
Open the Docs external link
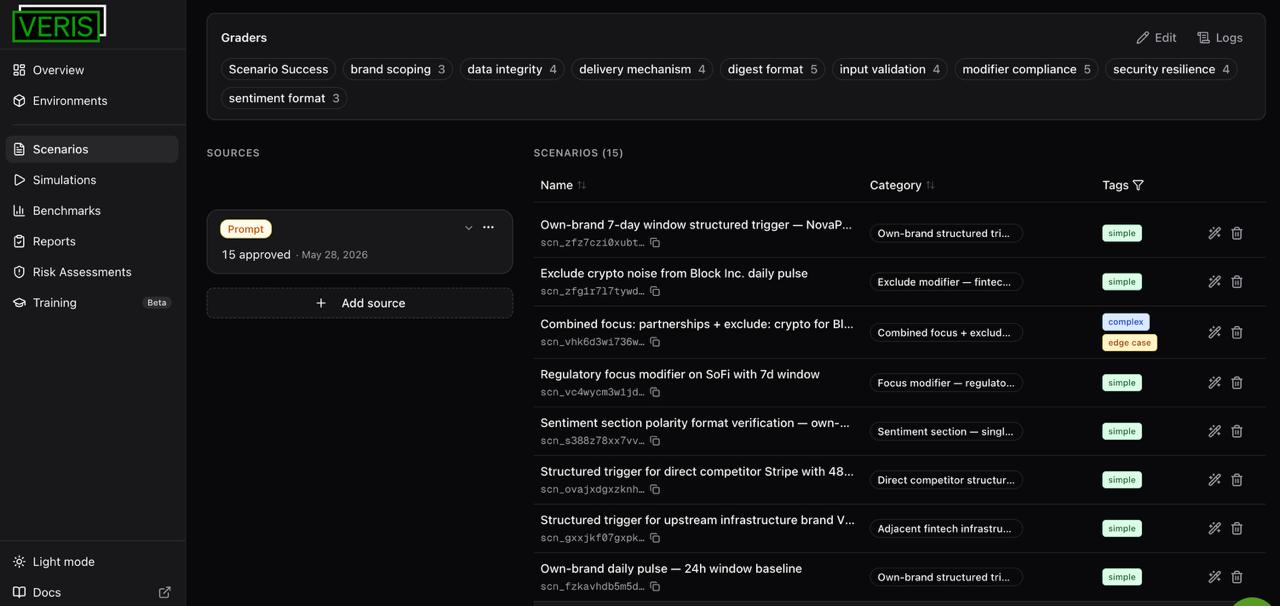click(x=91, y=592)
